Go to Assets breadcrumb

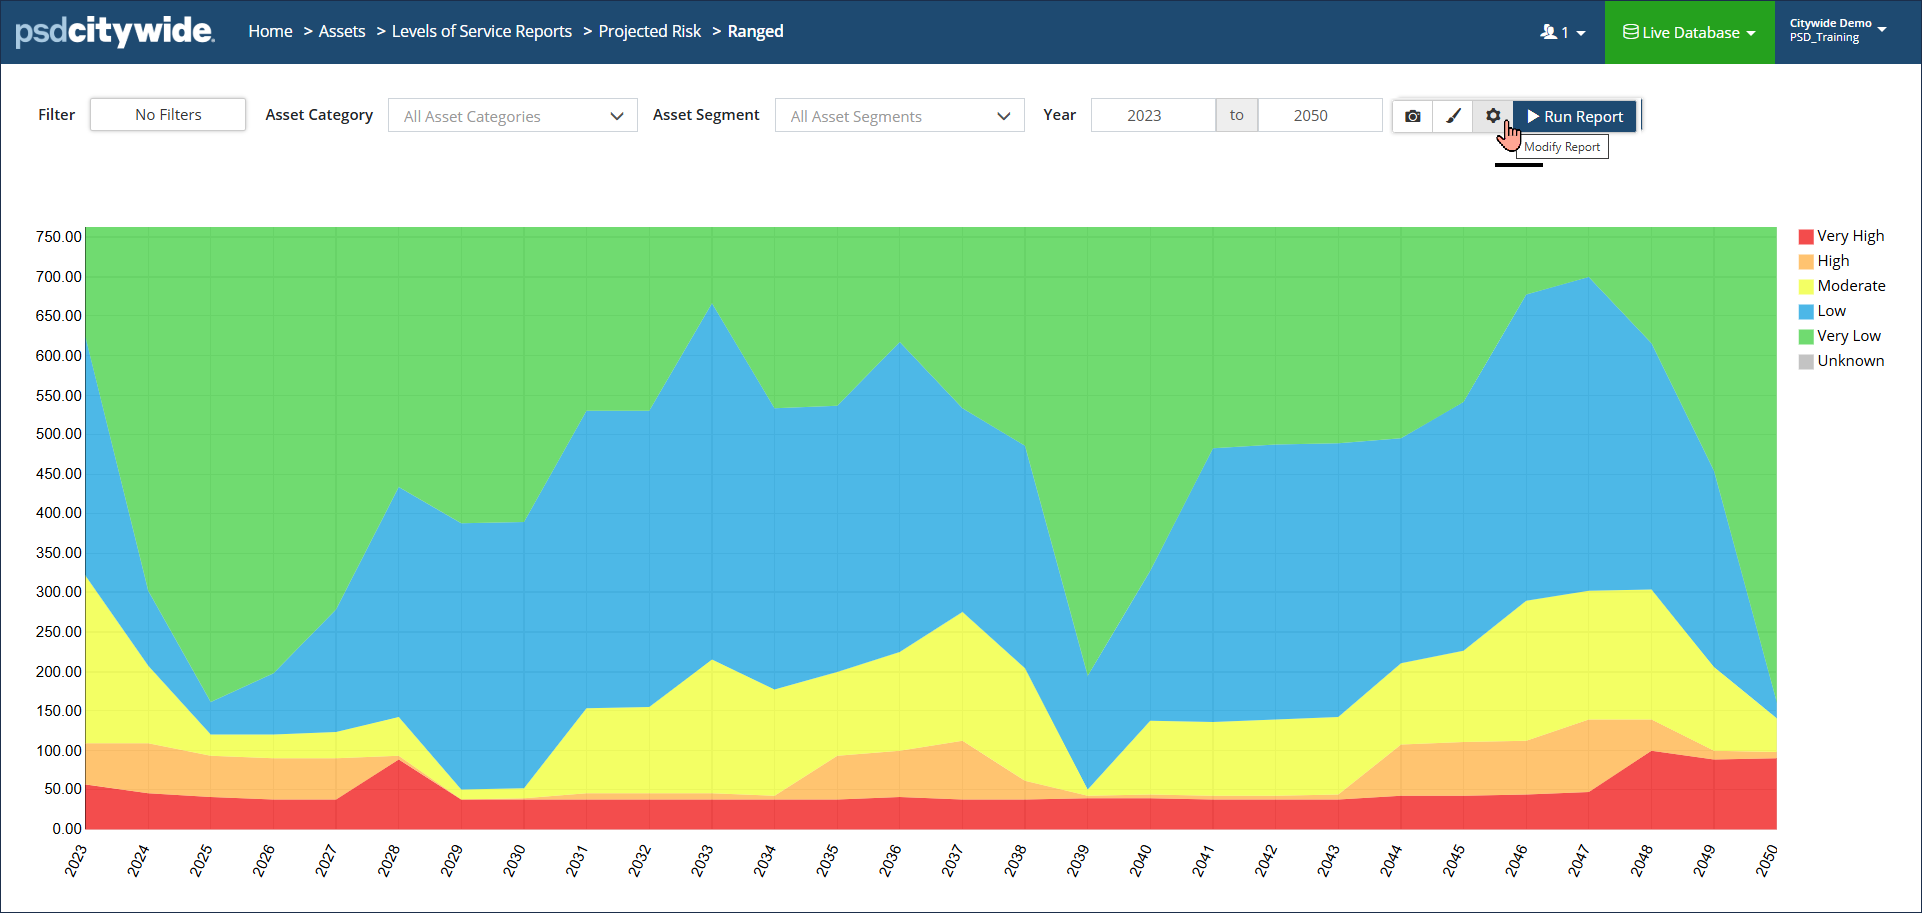coord(342,32)
